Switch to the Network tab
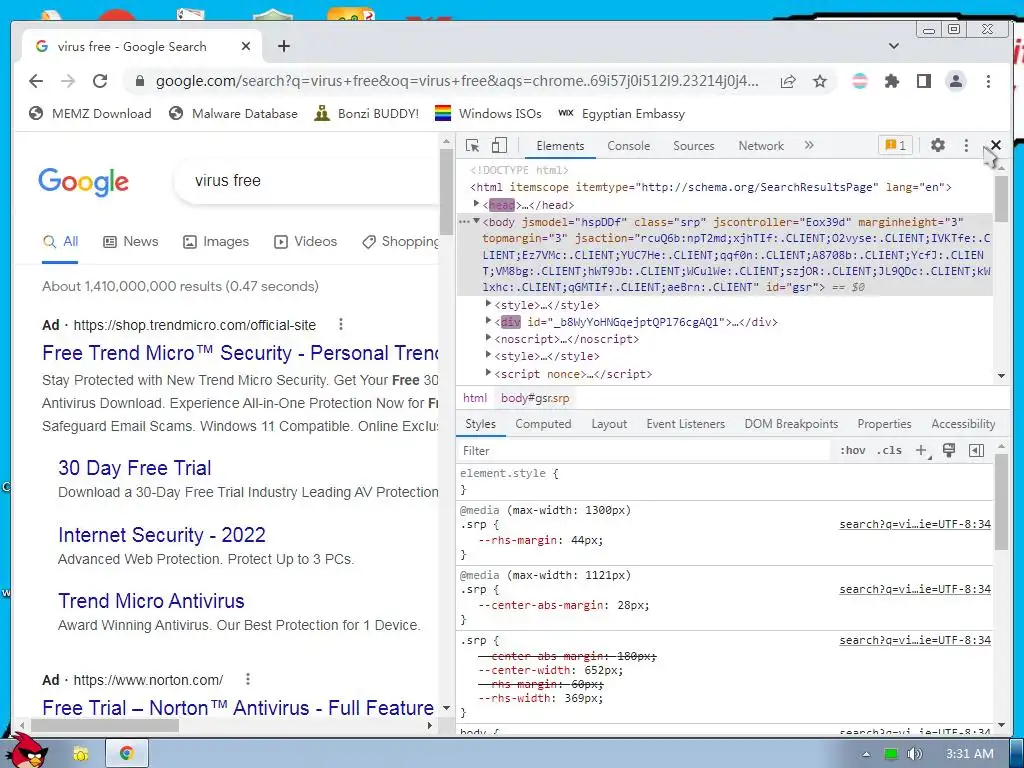The image size is (1024, 768). (761, 146)
